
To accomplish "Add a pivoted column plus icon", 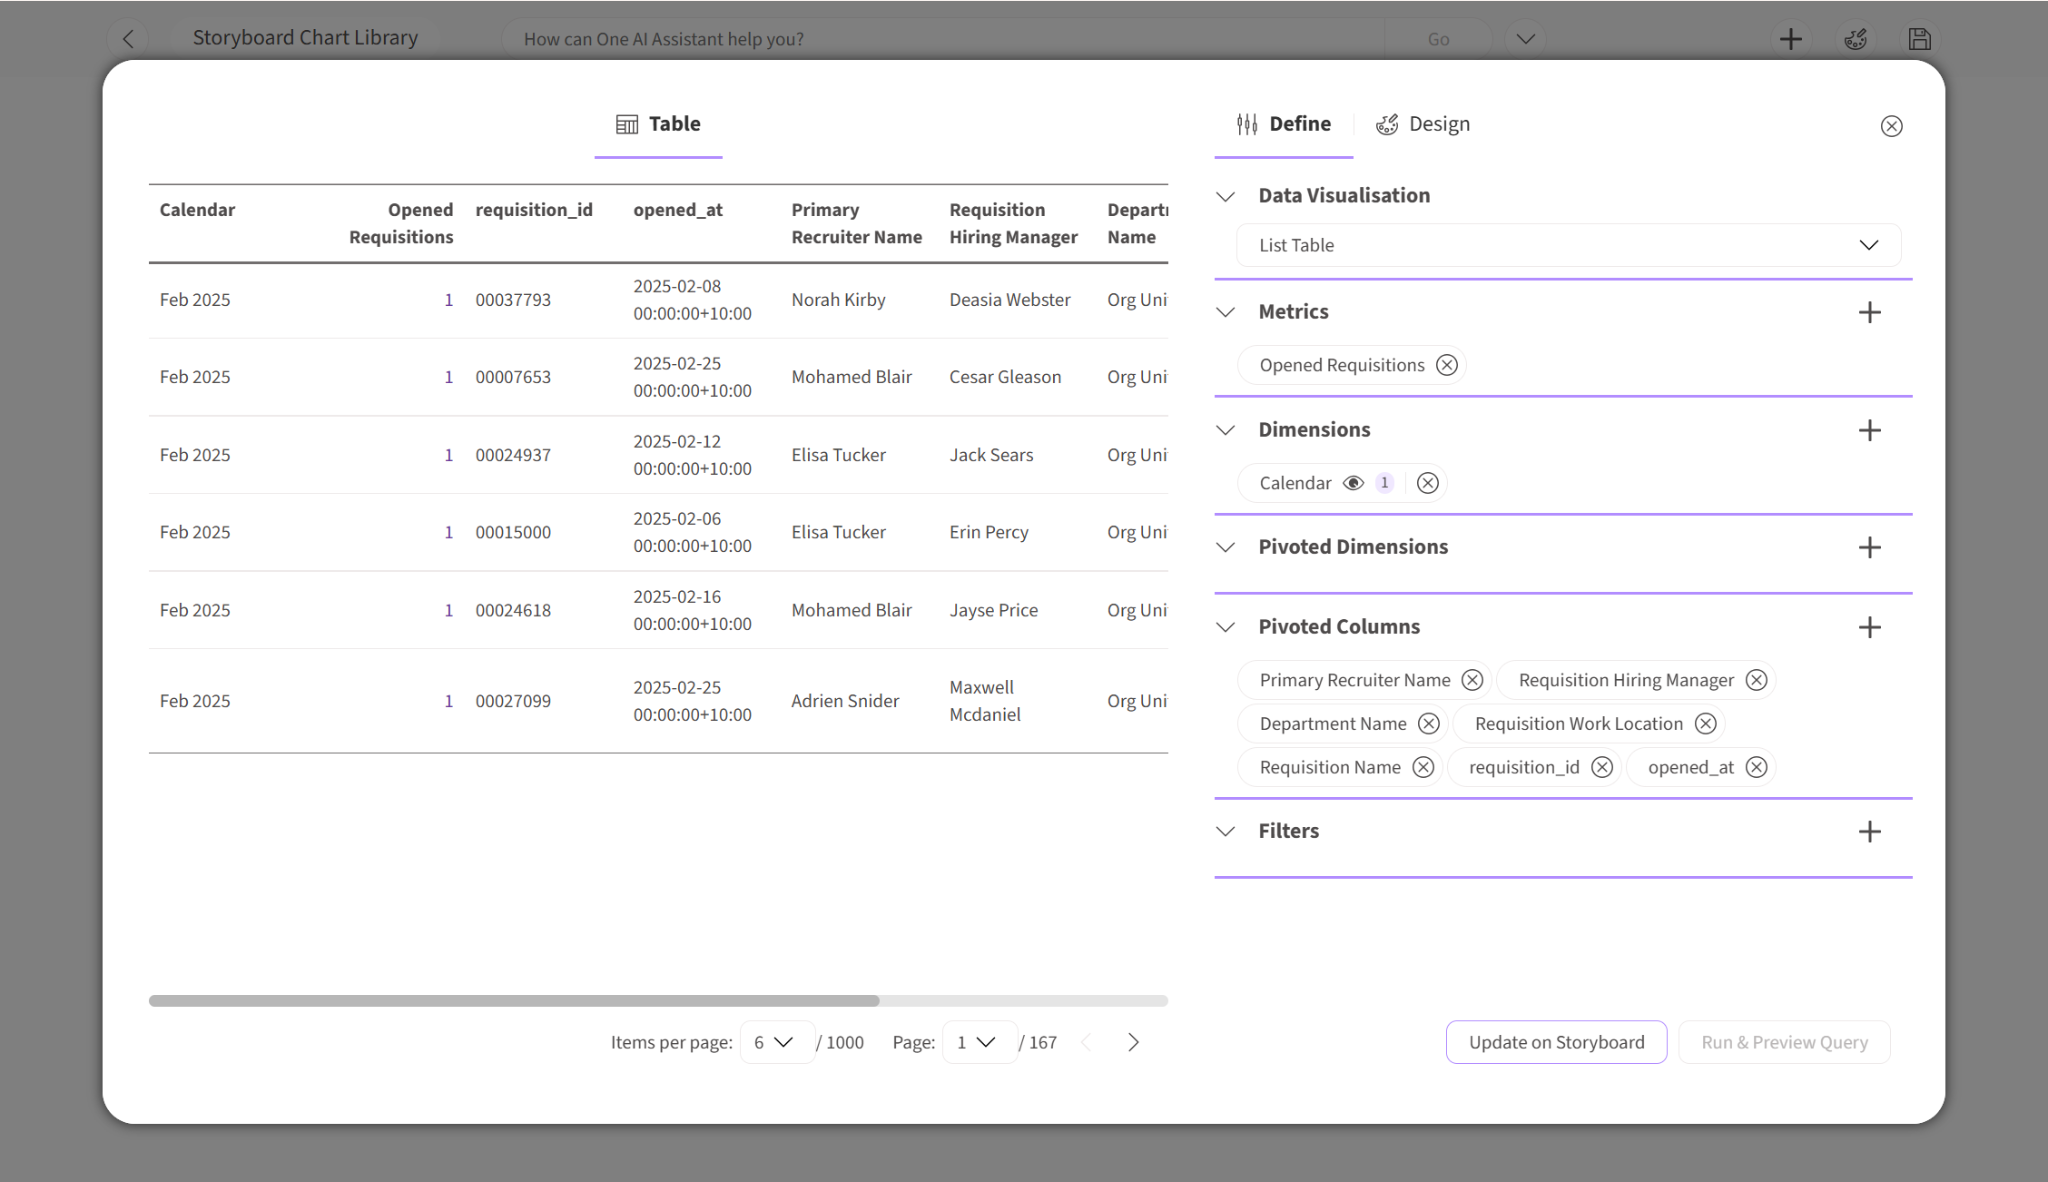I will coord(1869,627).
